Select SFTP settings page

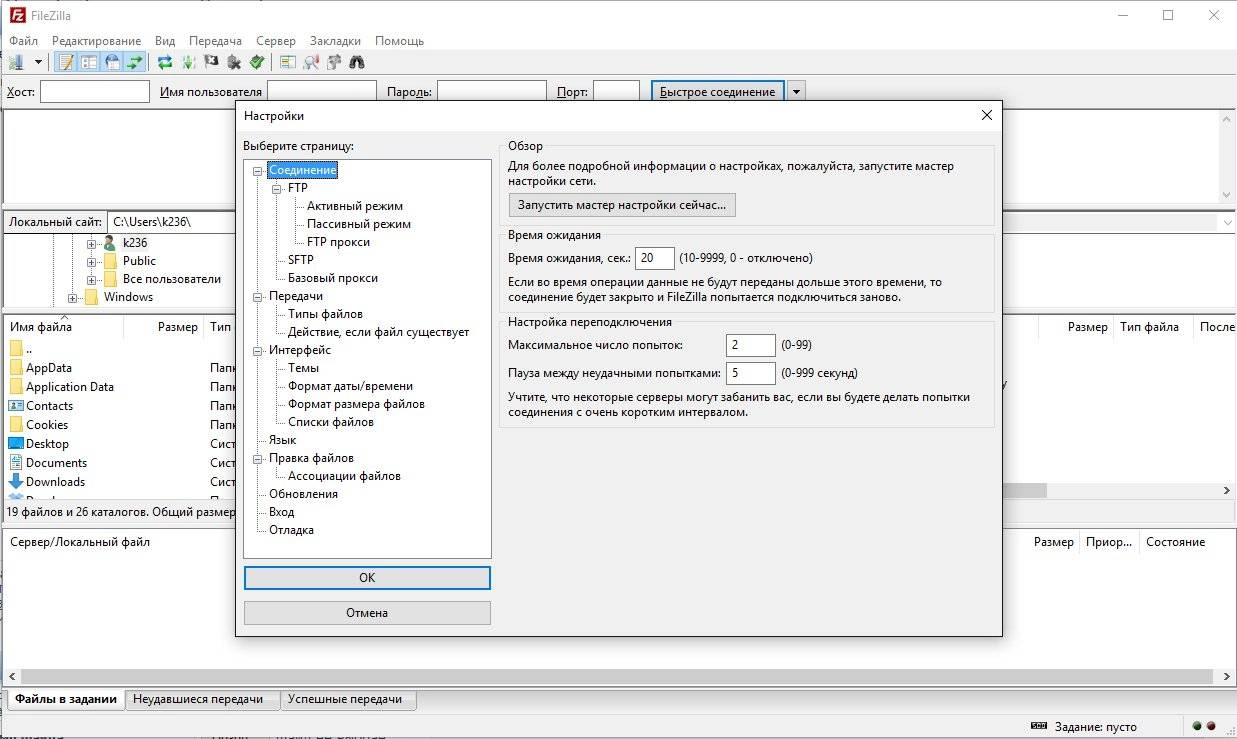point(301,260)
